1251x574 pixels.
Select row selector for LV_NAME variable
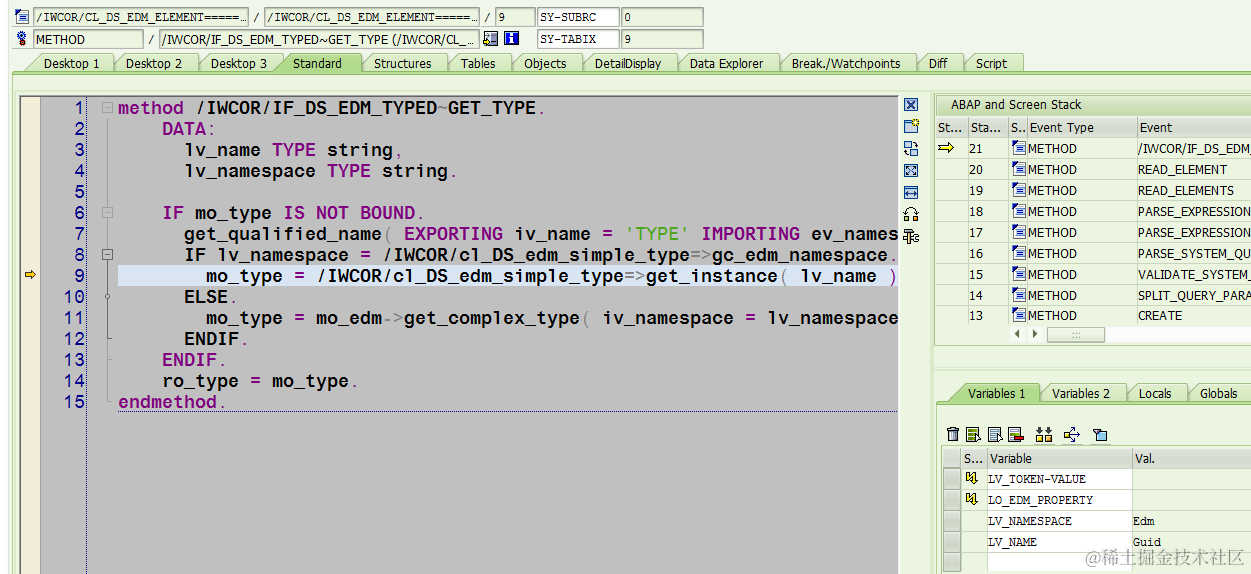tap(952, 542)
